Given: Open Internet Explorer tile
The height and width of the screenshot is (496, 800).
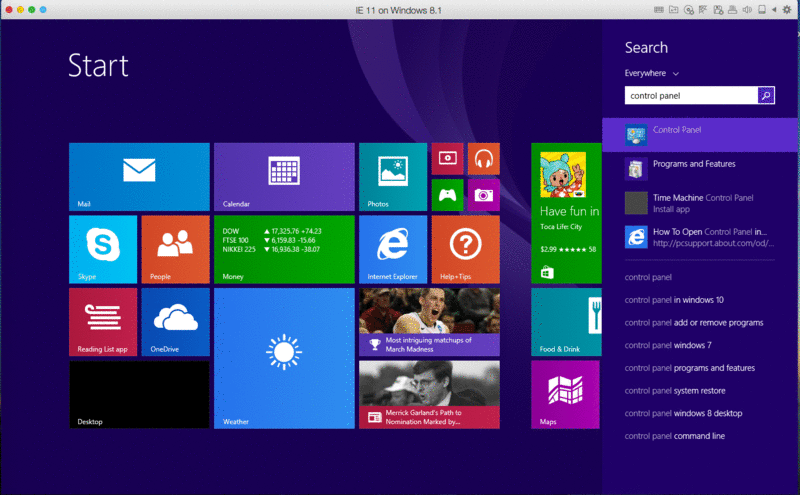Looking at the screenshot, I should point(393,249).
